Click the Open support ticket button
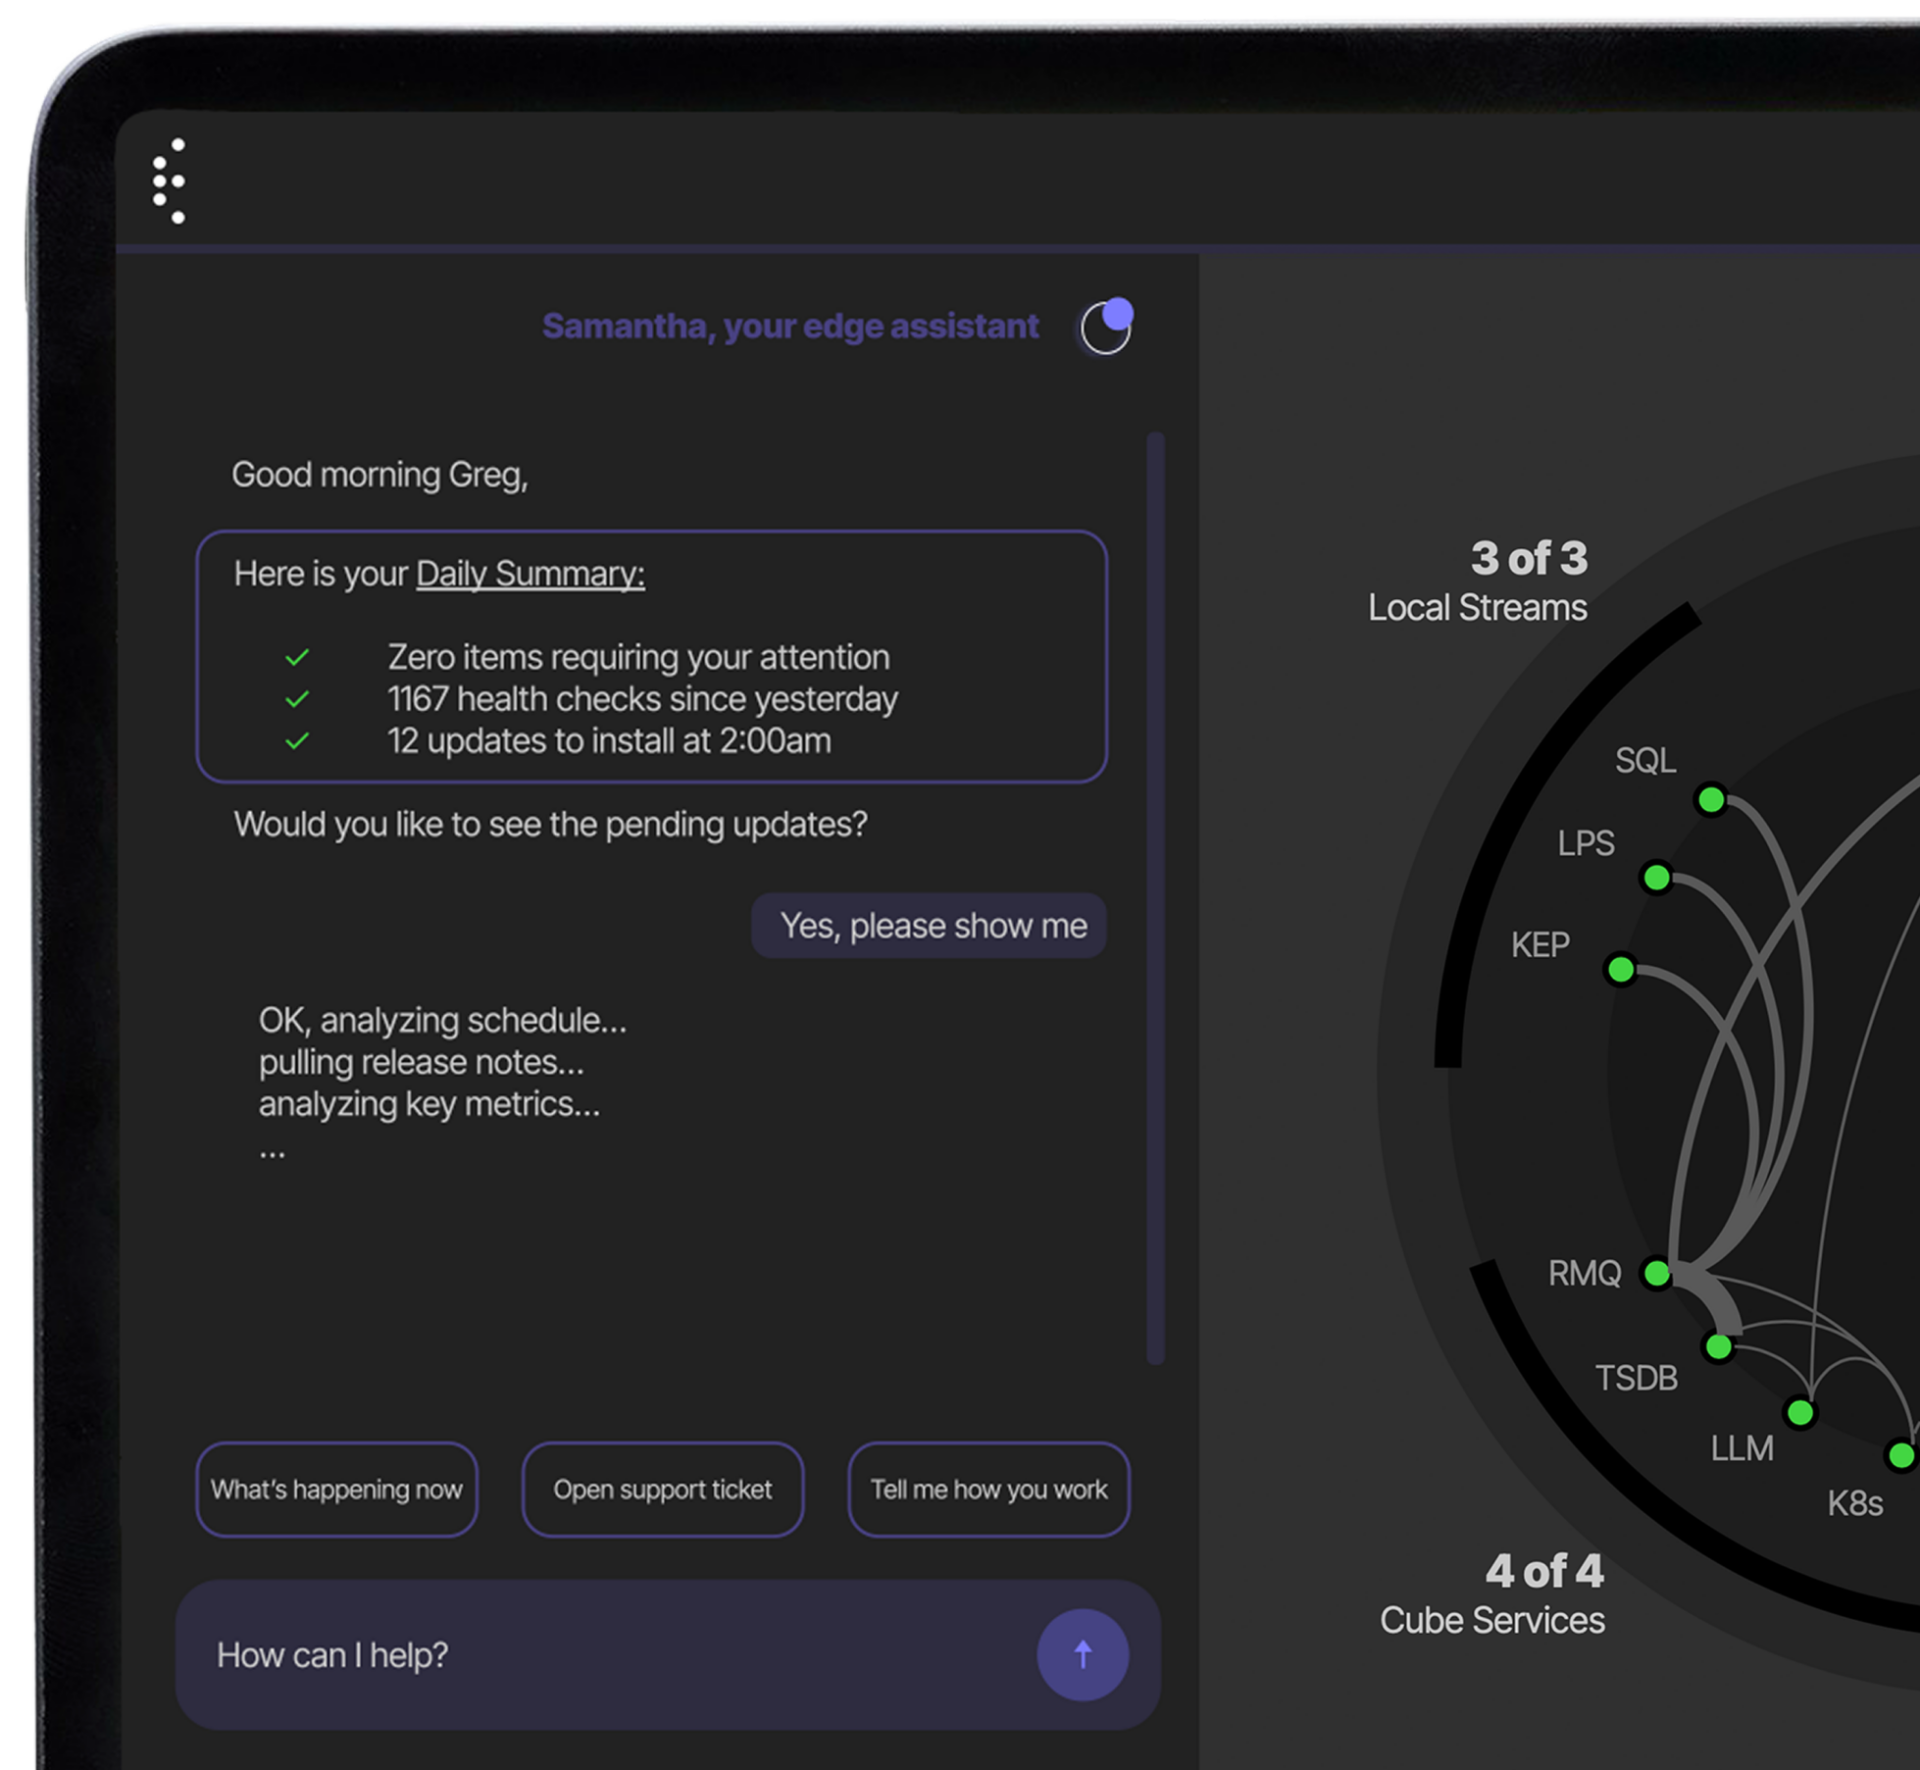The width and height of the screenshot is (1920, 1770). point(663,1489)
